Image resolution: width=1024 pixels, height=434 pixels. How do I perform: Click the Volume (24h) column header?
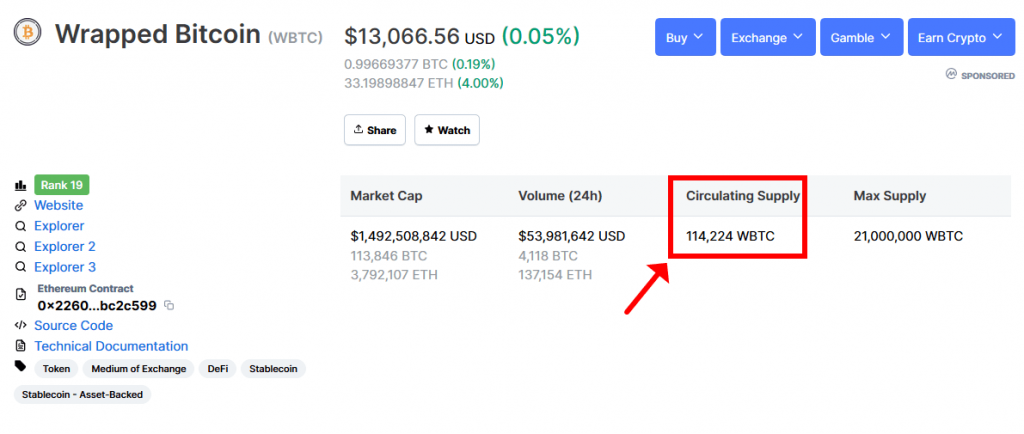(560, 196)
